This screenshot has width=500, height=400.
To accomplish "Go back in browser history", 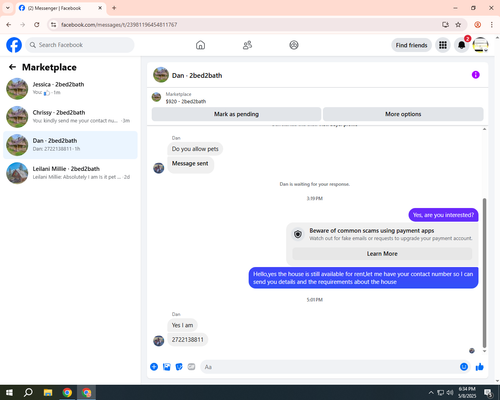I will 9,25.
